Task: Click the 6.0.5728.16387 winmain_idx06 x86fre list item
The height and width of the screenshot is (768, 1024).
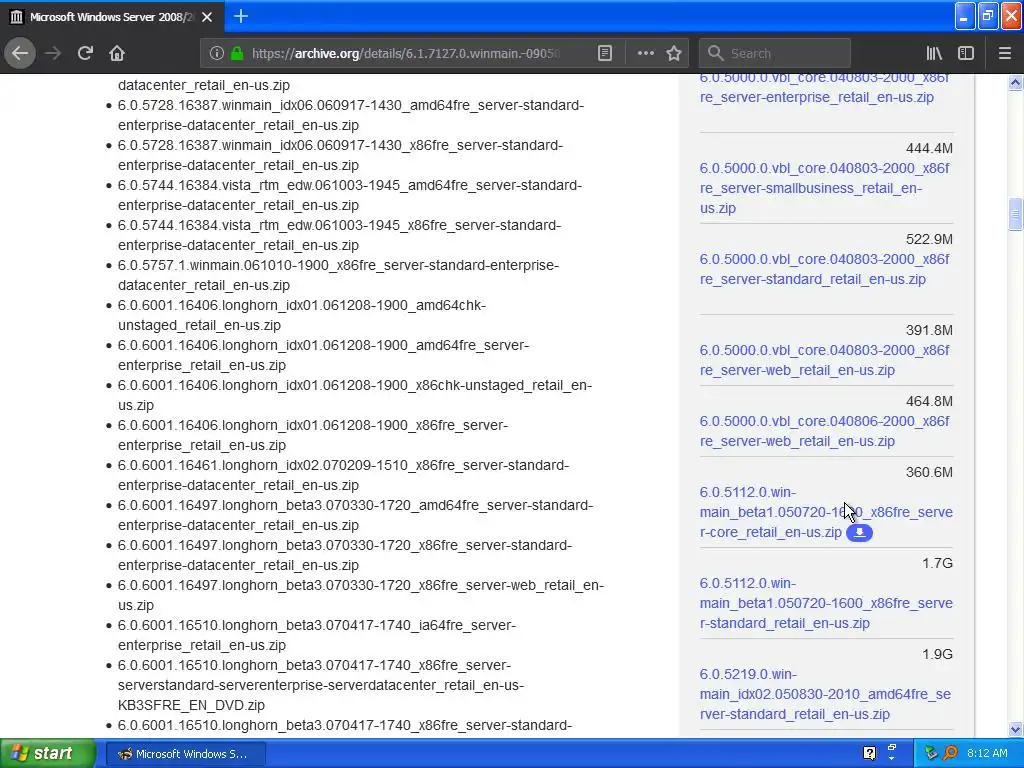Action: pyautogui.click(x=340, y=155)
